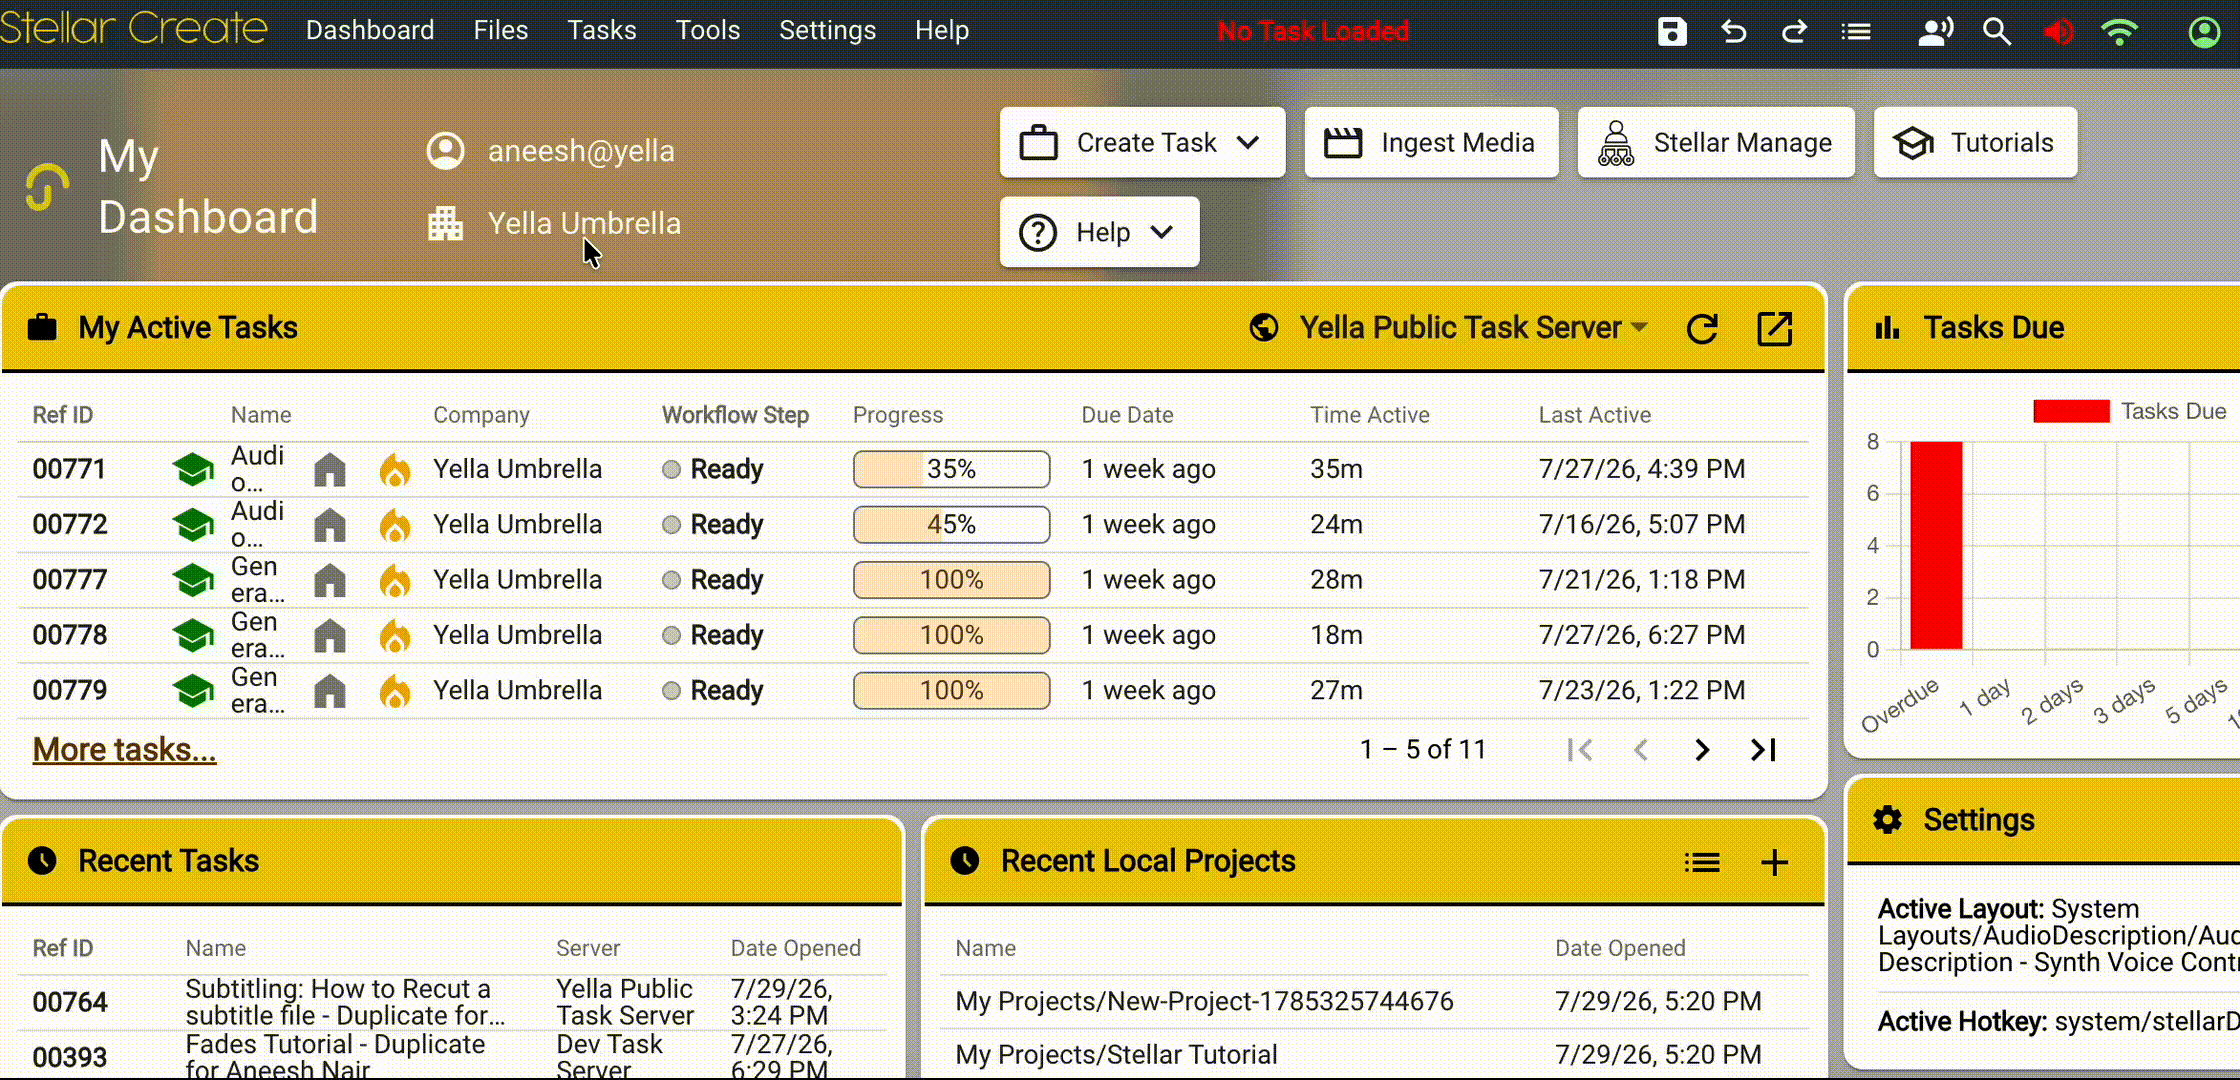Click the redo arrow icon

[1794, 31]
